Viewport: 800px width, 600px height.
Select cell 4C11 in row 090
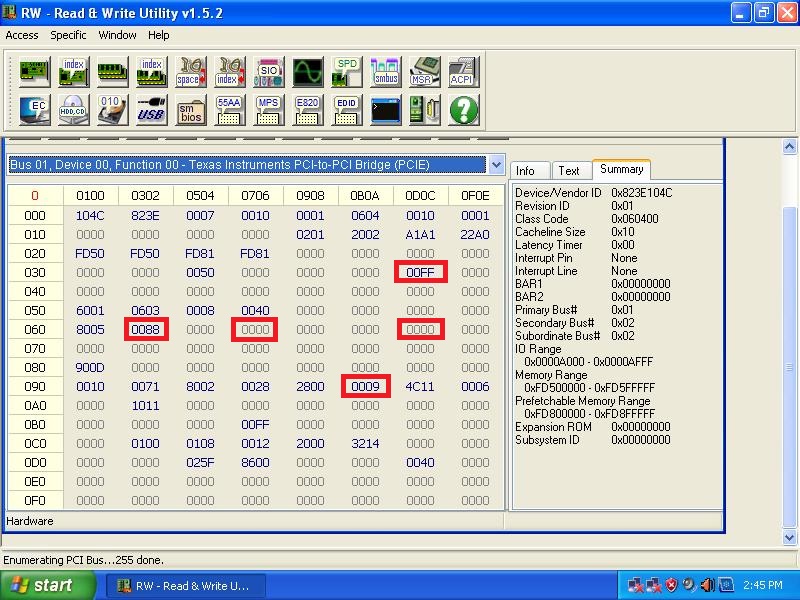tap(420, 387)
